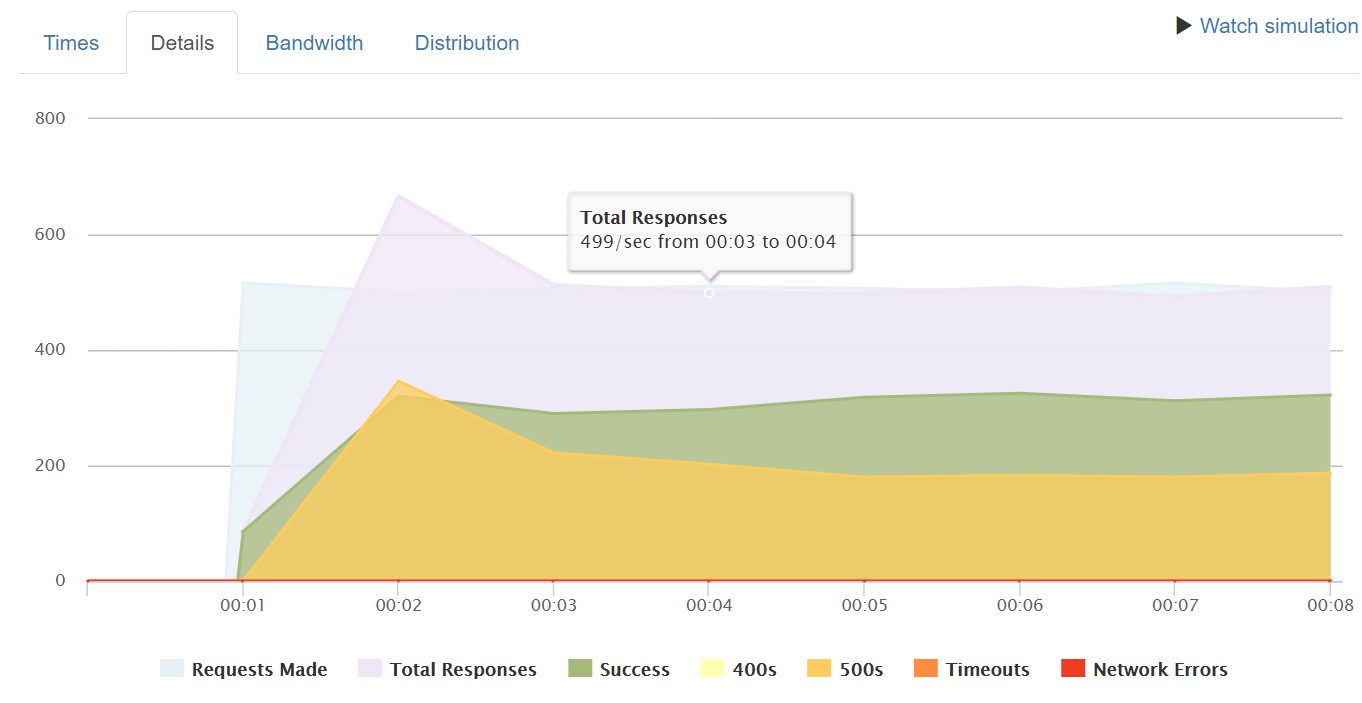
Task: Toggle the Requests Made series label
Action: [259, 670]
